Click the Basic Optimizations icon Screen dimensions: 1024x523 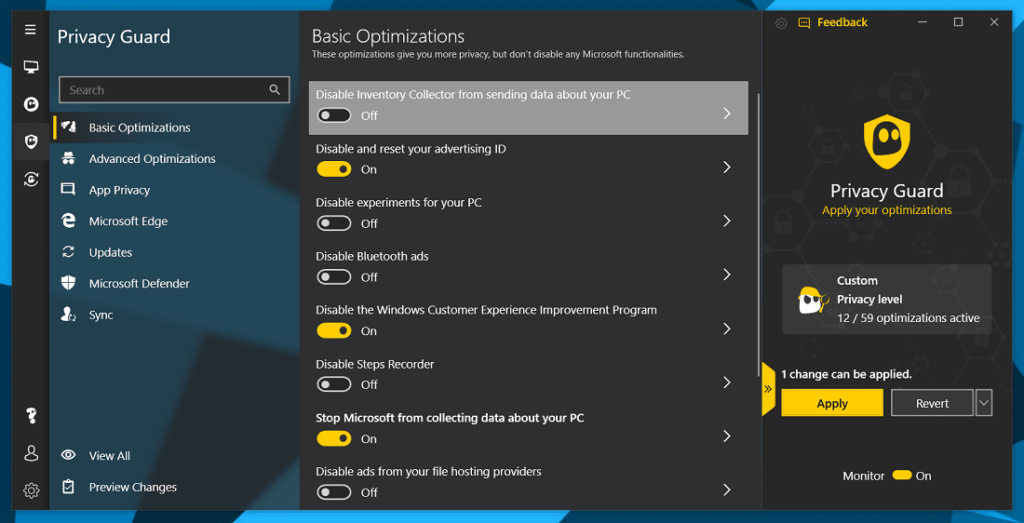coord(68,127)
